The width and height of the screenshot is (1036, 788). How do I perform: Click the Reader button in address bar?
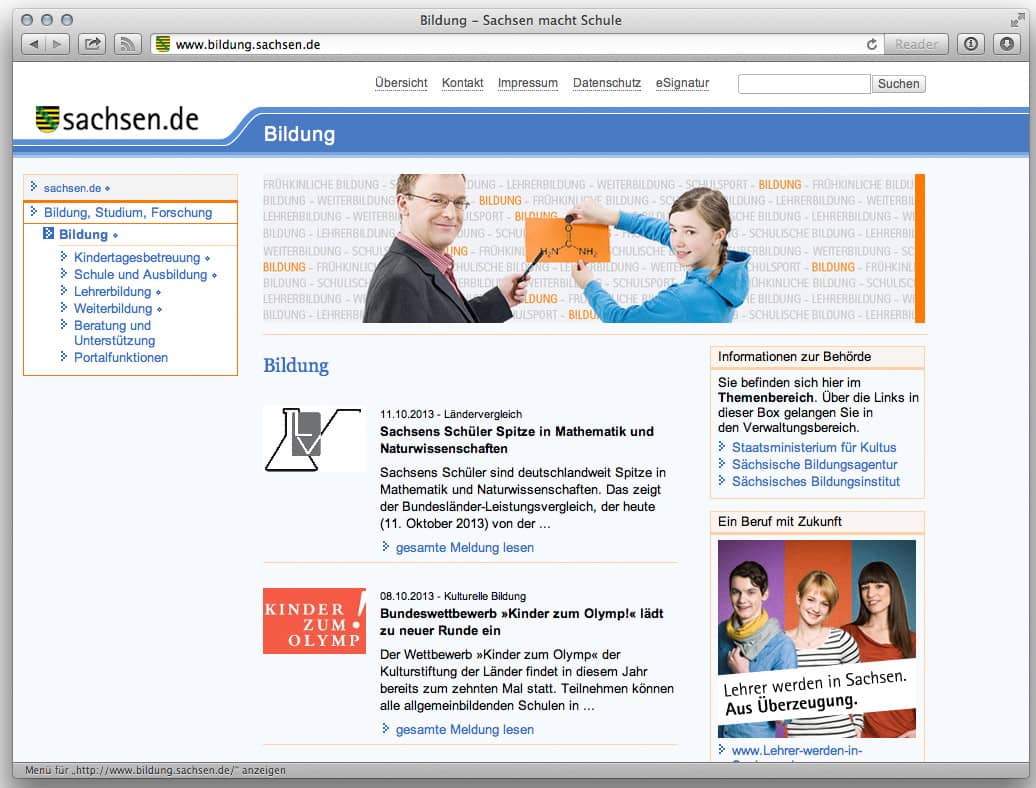click(x=916, y=44)
